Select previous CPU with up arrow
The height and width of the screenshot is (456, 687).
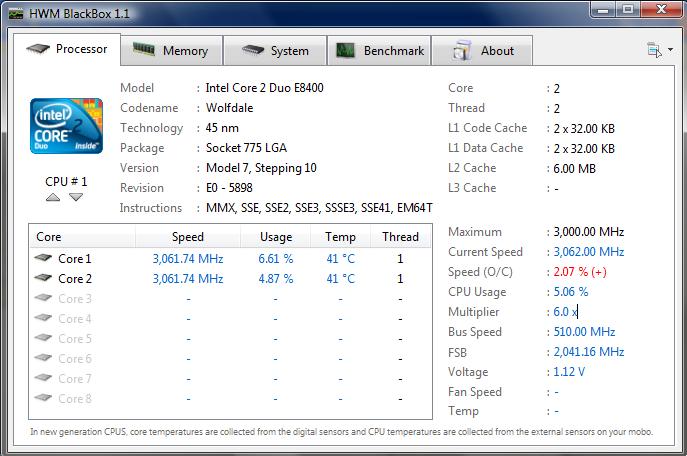click(53, 197)
